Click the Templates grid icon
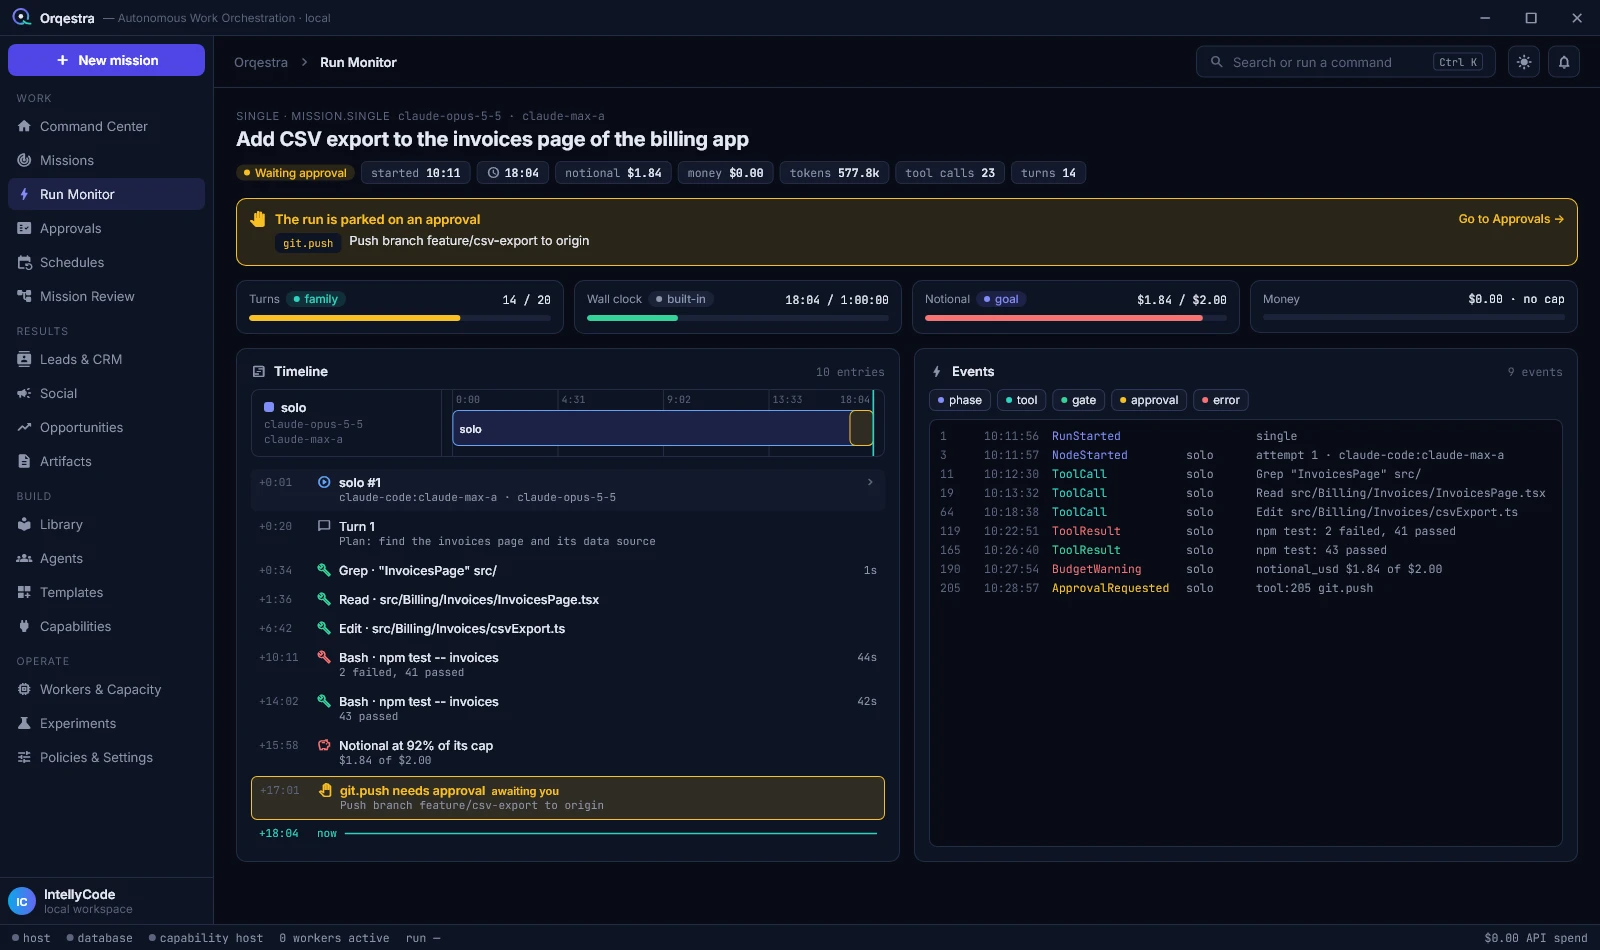Viewport: 1600px width, 950px height. click(25, 592)
